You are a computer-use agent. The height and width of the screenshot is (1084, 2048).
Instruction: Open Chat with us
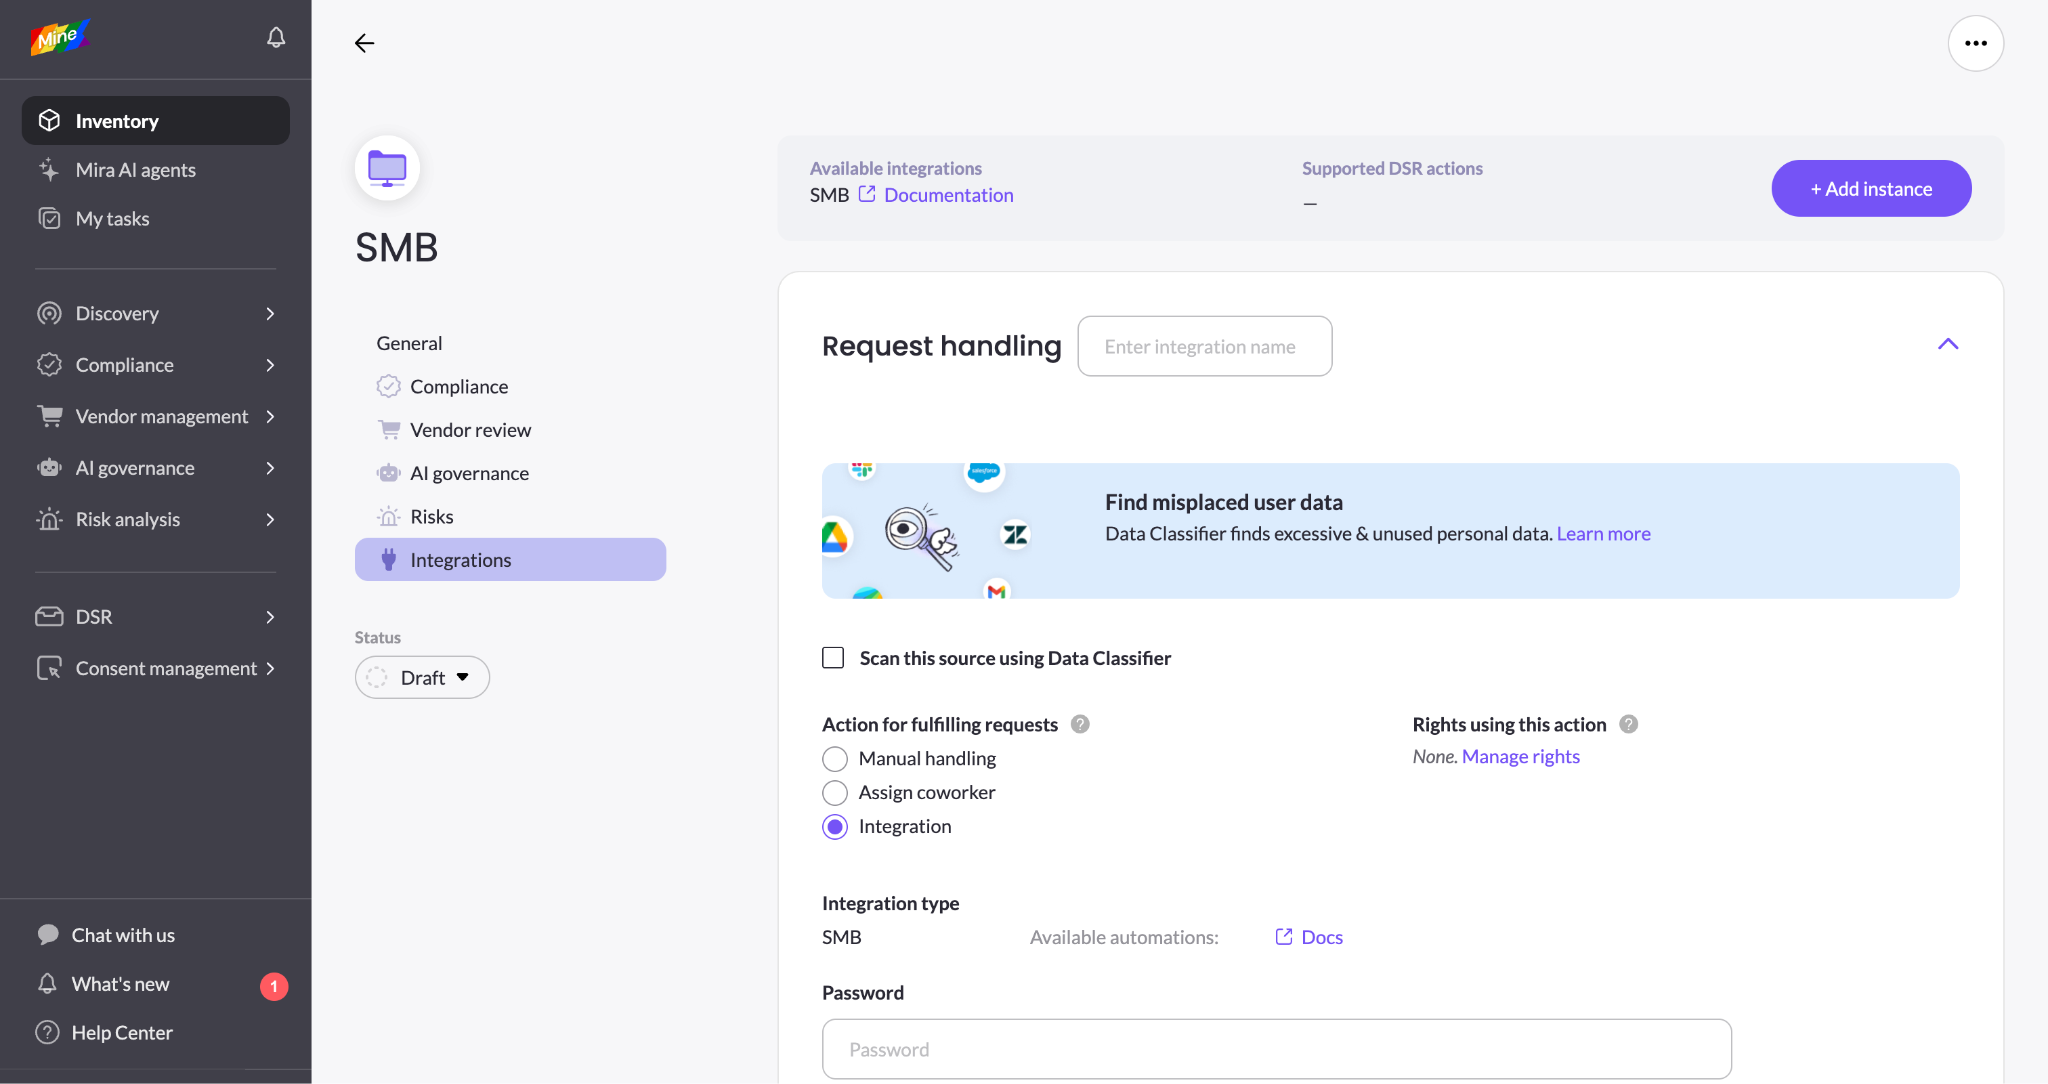coord(122,935)
